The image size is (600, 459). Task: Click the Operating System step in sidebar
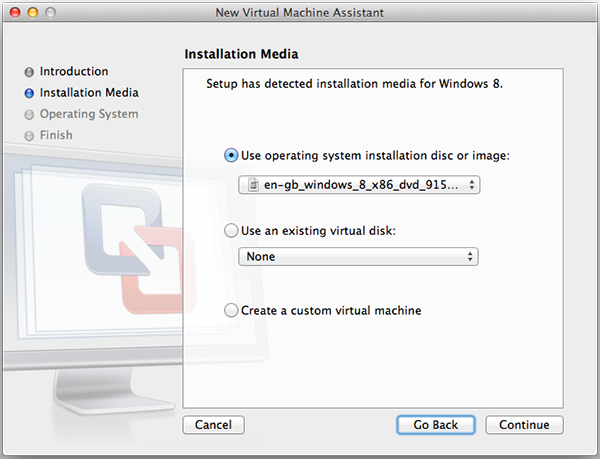(89, 114)
